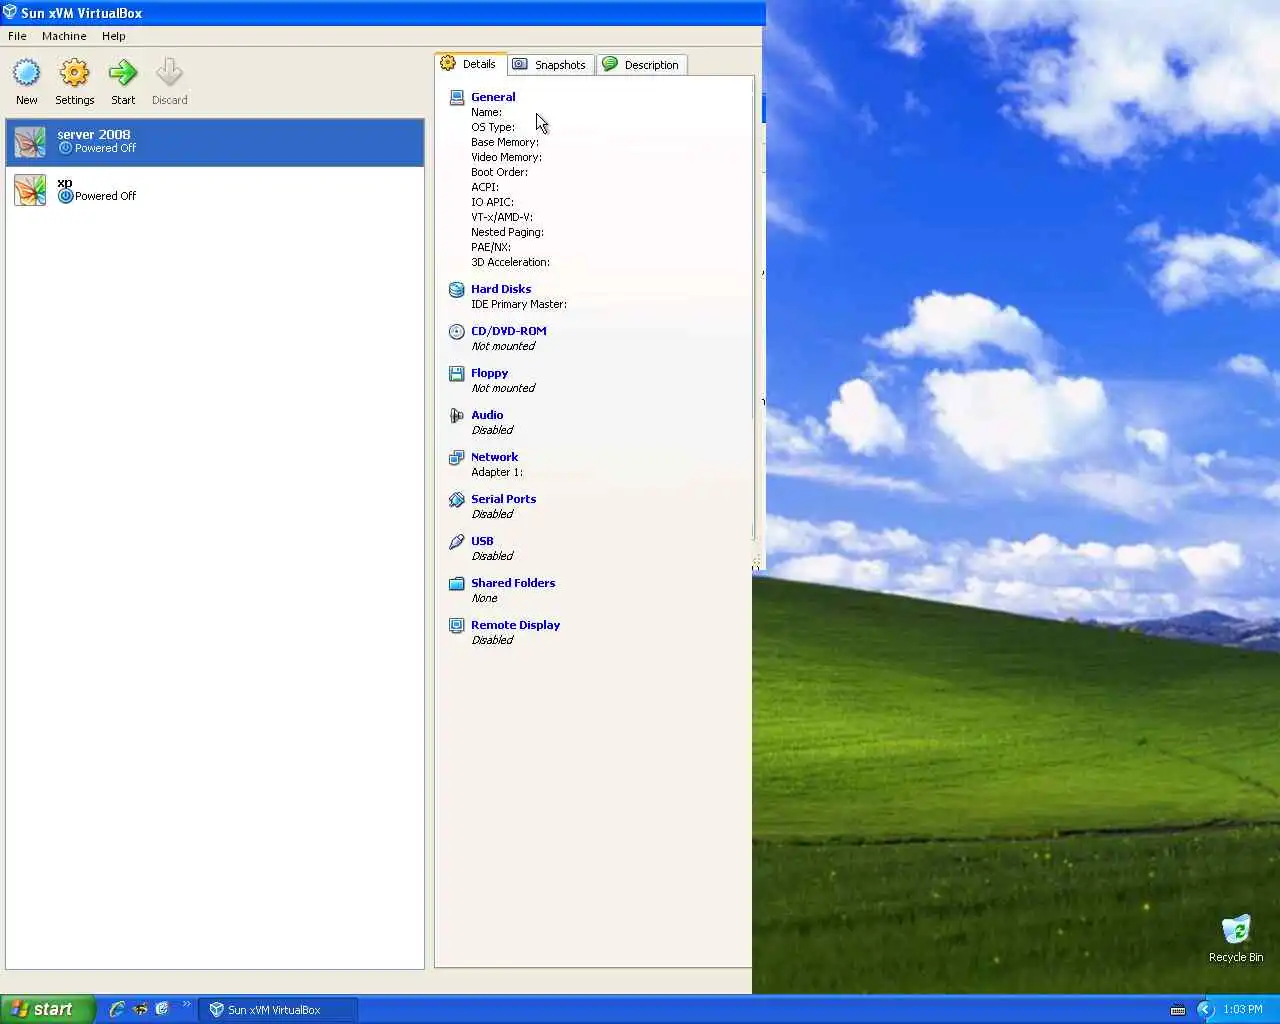Open the Serial Ports settings link

click(503, 499)
